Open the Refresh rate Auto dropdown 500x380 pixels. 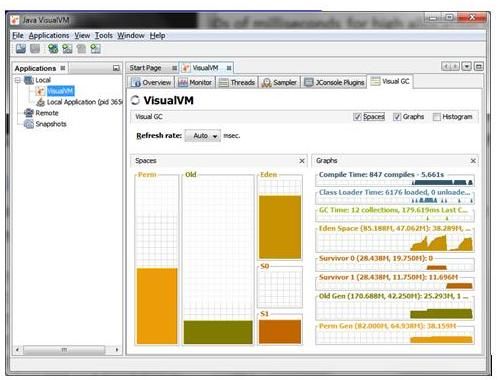(203, 136)
